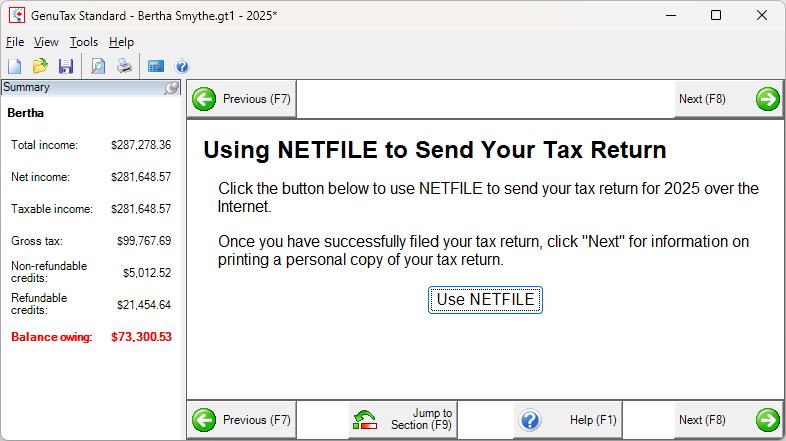Viewport: 786px width, 441px height.
Task: Click top Next (F8) button
Action: (728, 99)
